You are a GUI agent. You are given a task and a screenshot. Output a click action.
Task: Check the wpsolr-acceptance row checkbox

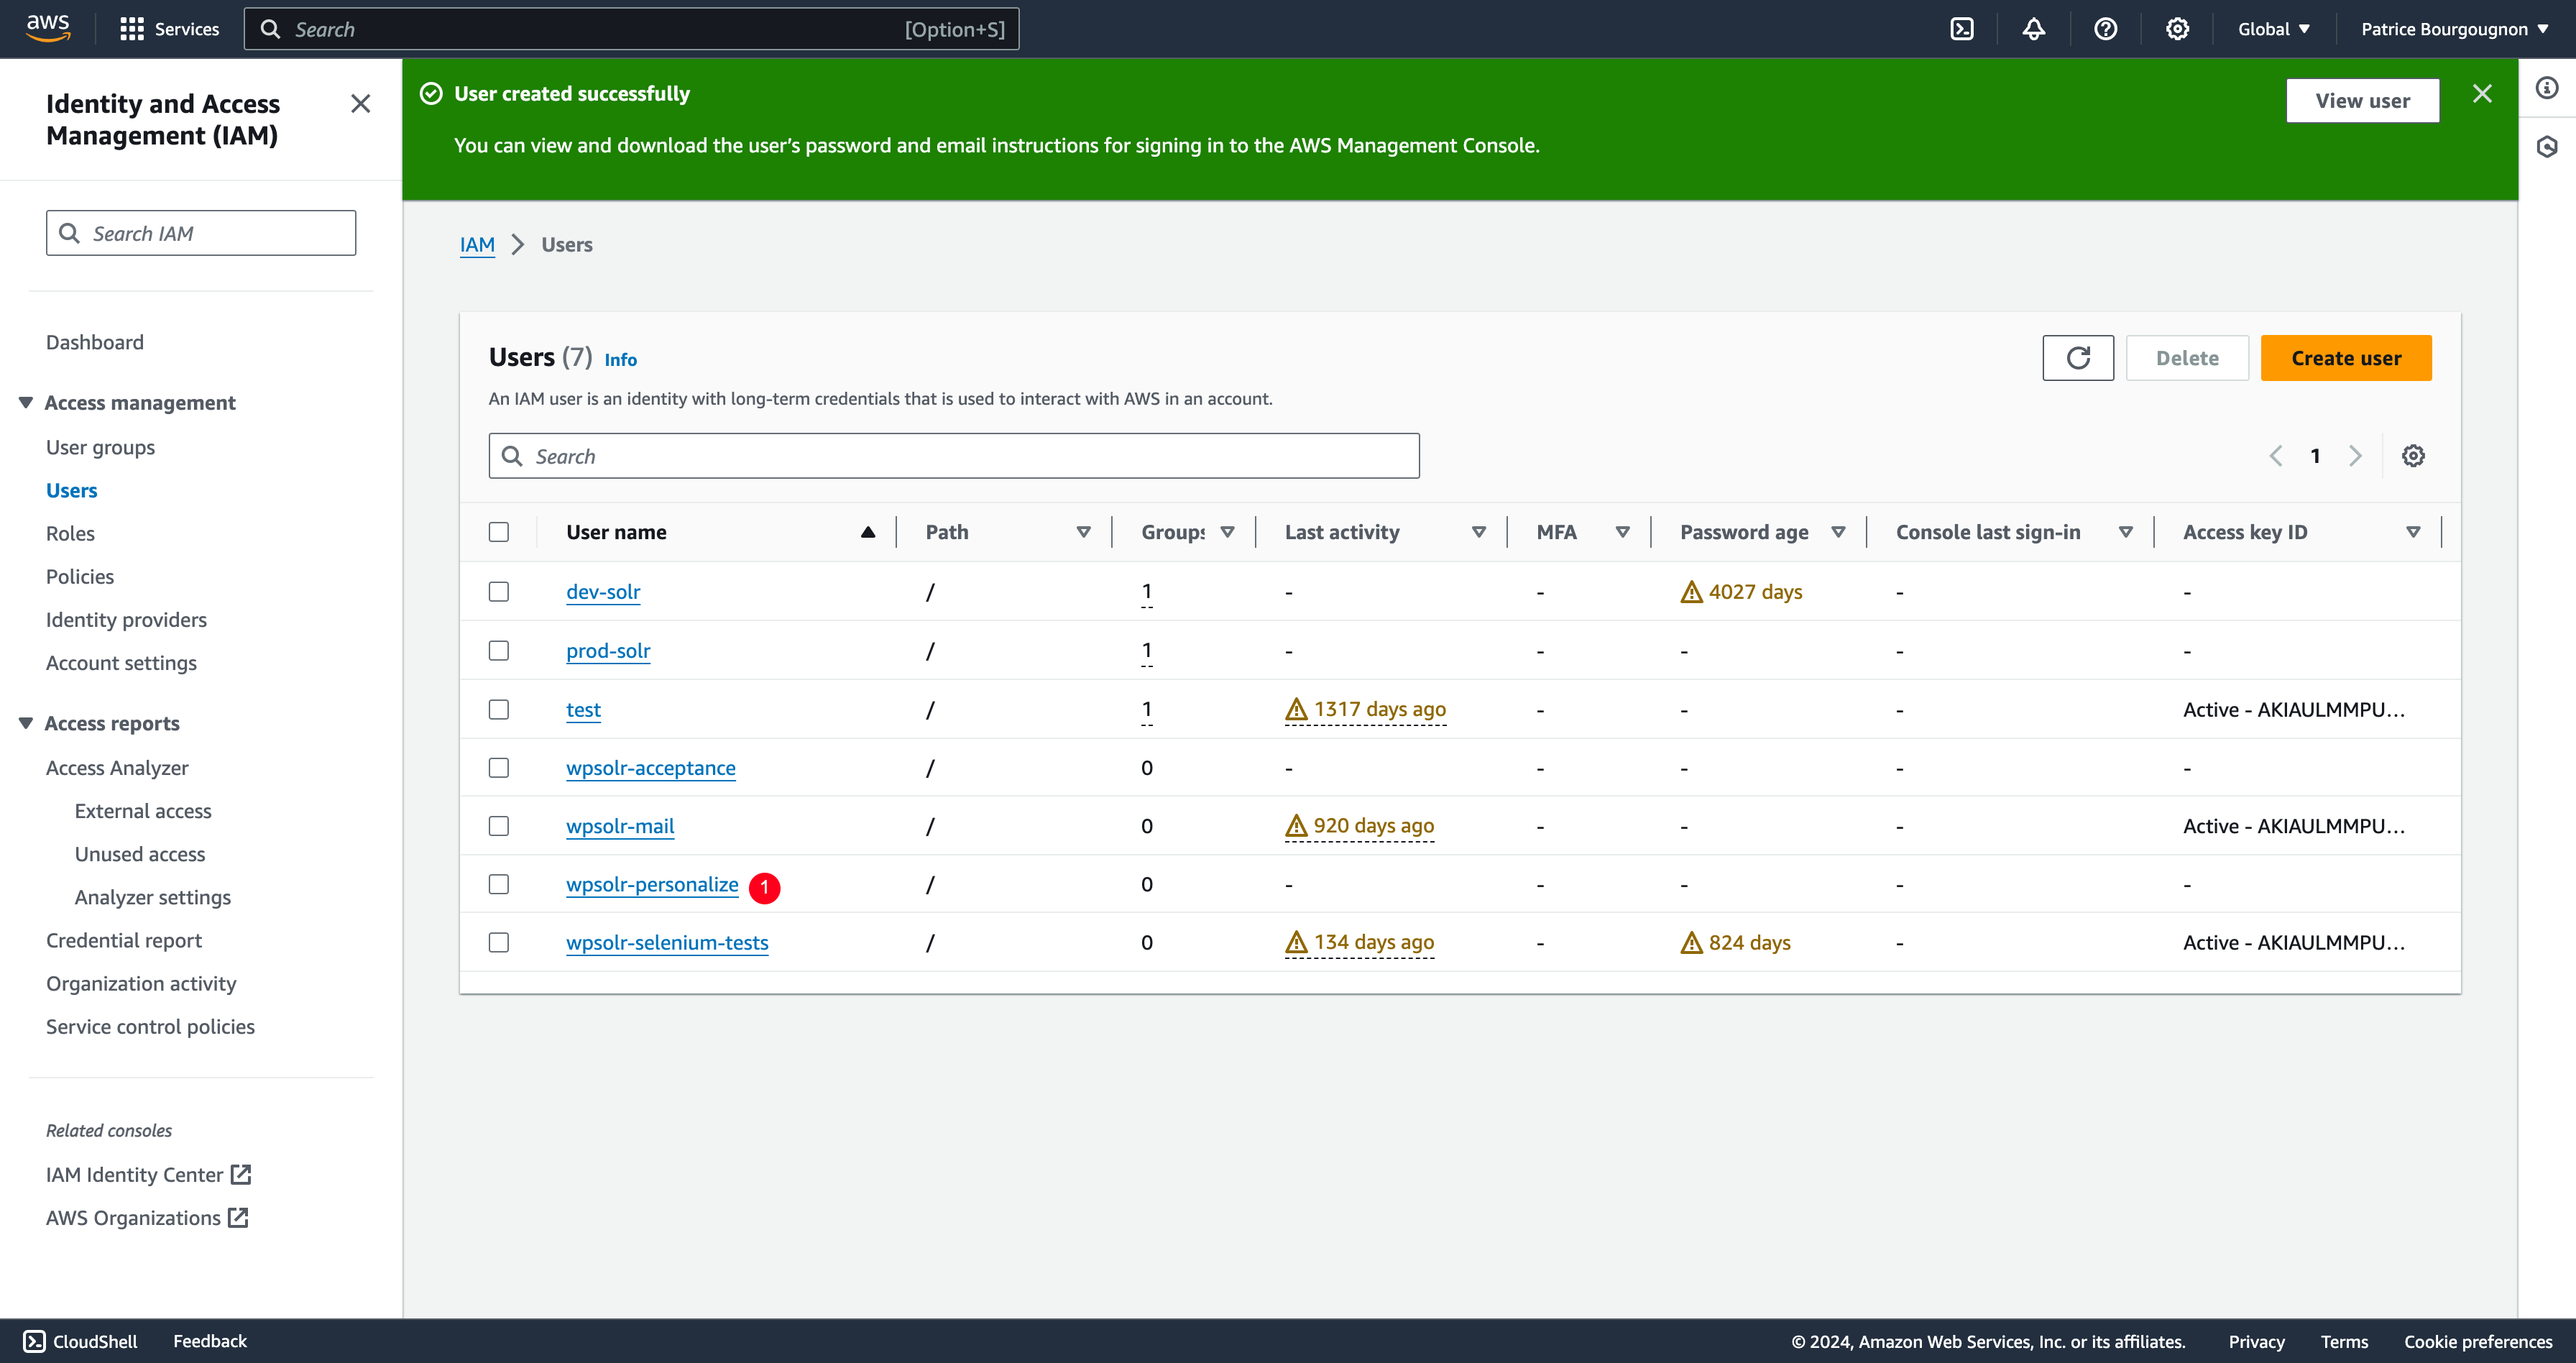499,768
